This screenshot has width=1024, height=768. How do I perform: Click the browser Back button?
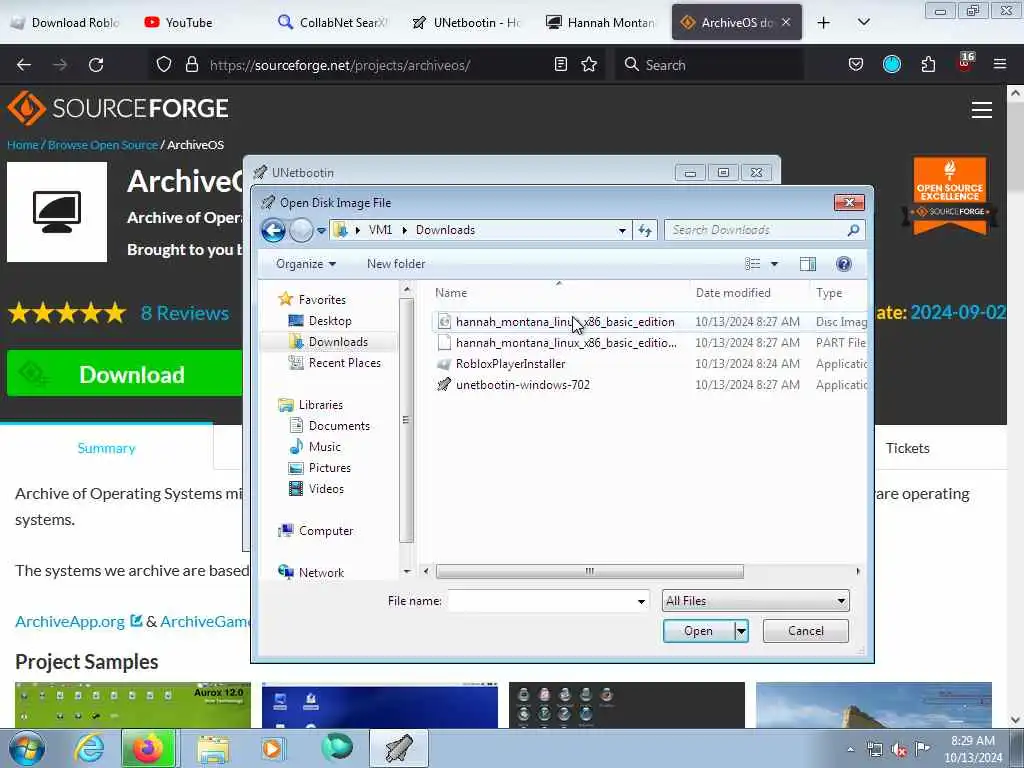tap(24, 65)
